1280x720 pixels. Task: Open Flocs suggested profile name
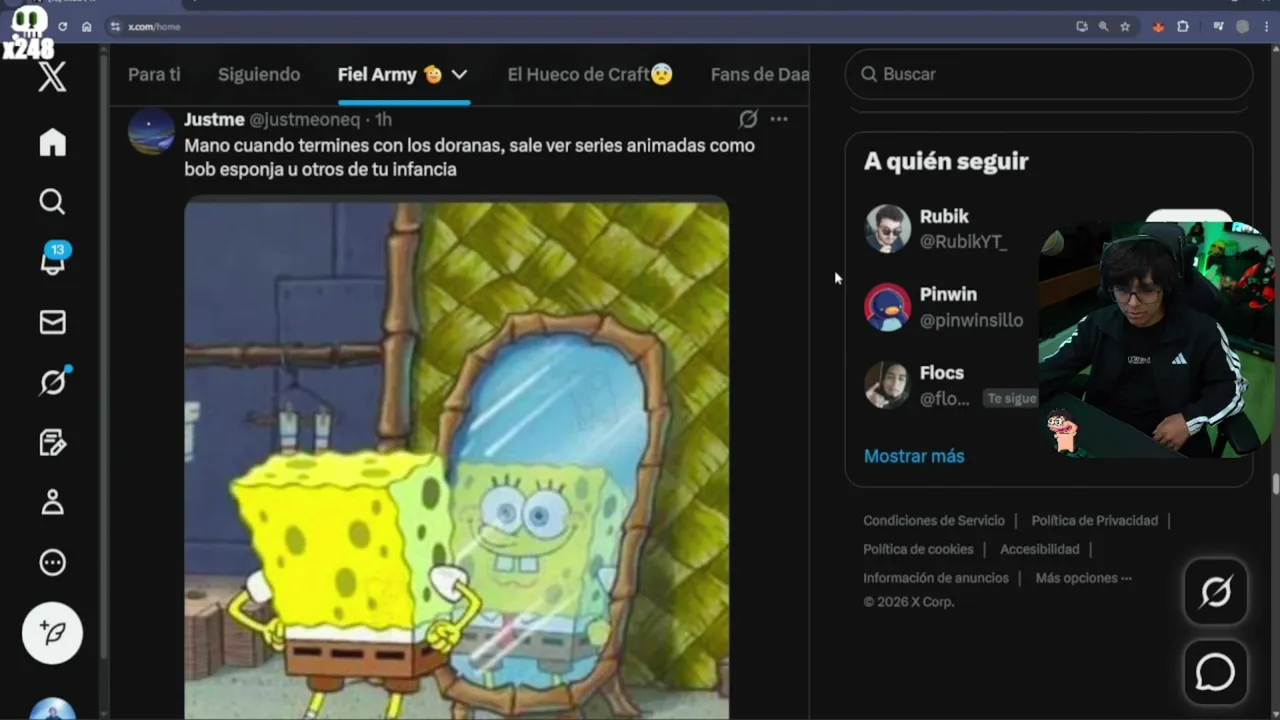pos(942,373)
